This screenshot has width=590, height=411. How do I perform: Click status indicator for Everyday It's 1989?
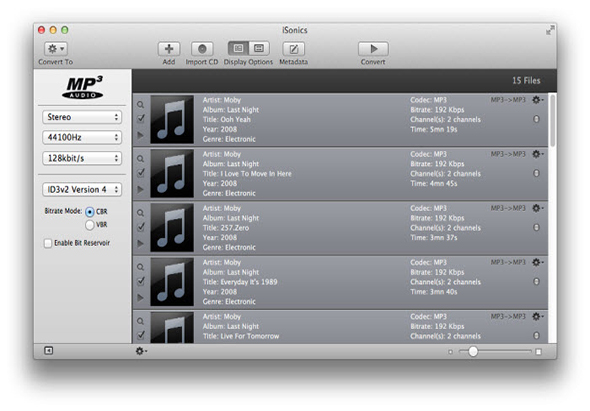[536, 282]
